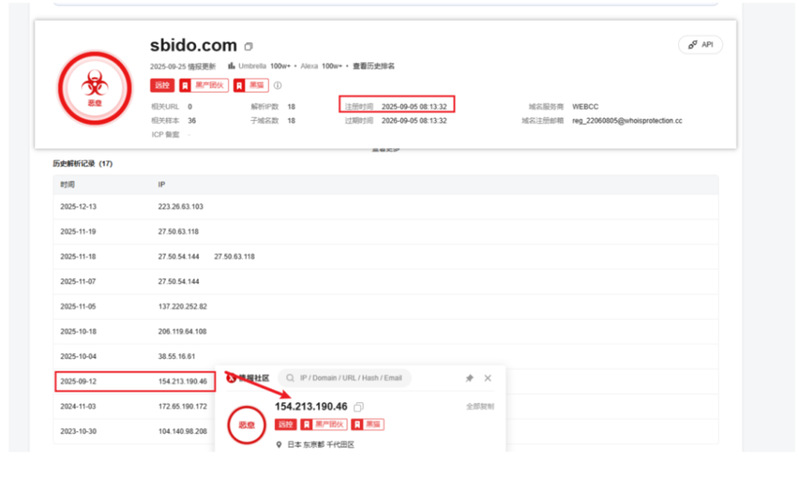Image resolution: width=799 pixels, height=478 pixels.
Task: Click the 黑猫 tag under sbido.com
Action: click(x=253, y=86)
